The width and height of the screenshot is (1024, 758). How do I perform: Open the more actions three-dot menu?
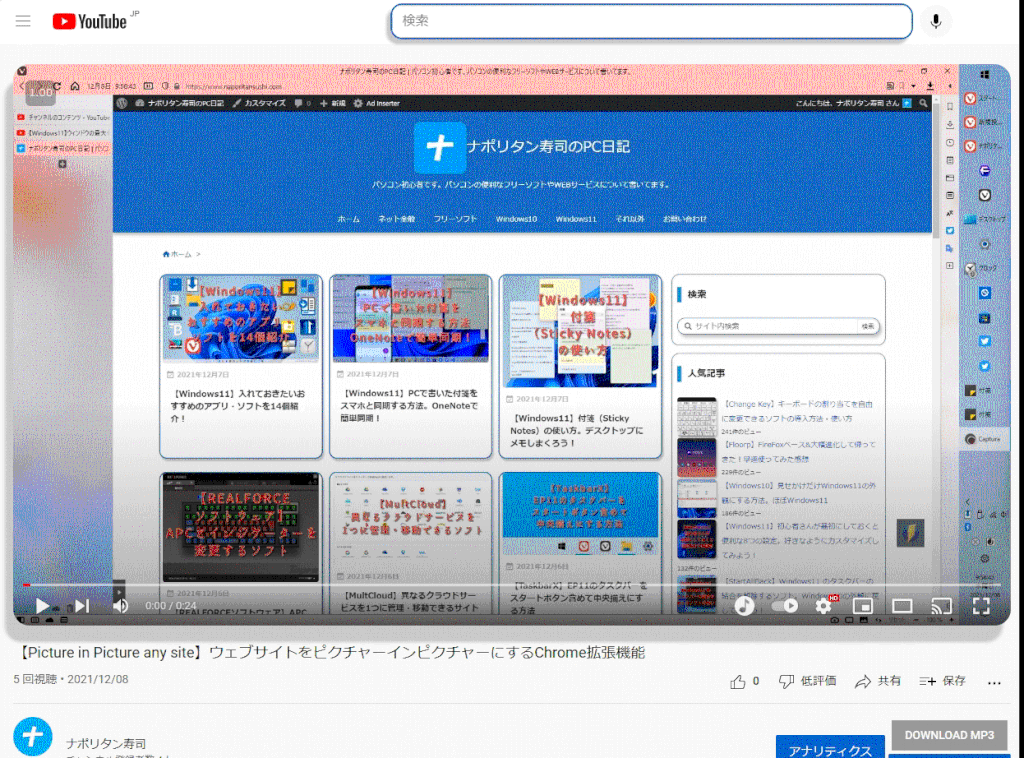(x=994, y=682)
